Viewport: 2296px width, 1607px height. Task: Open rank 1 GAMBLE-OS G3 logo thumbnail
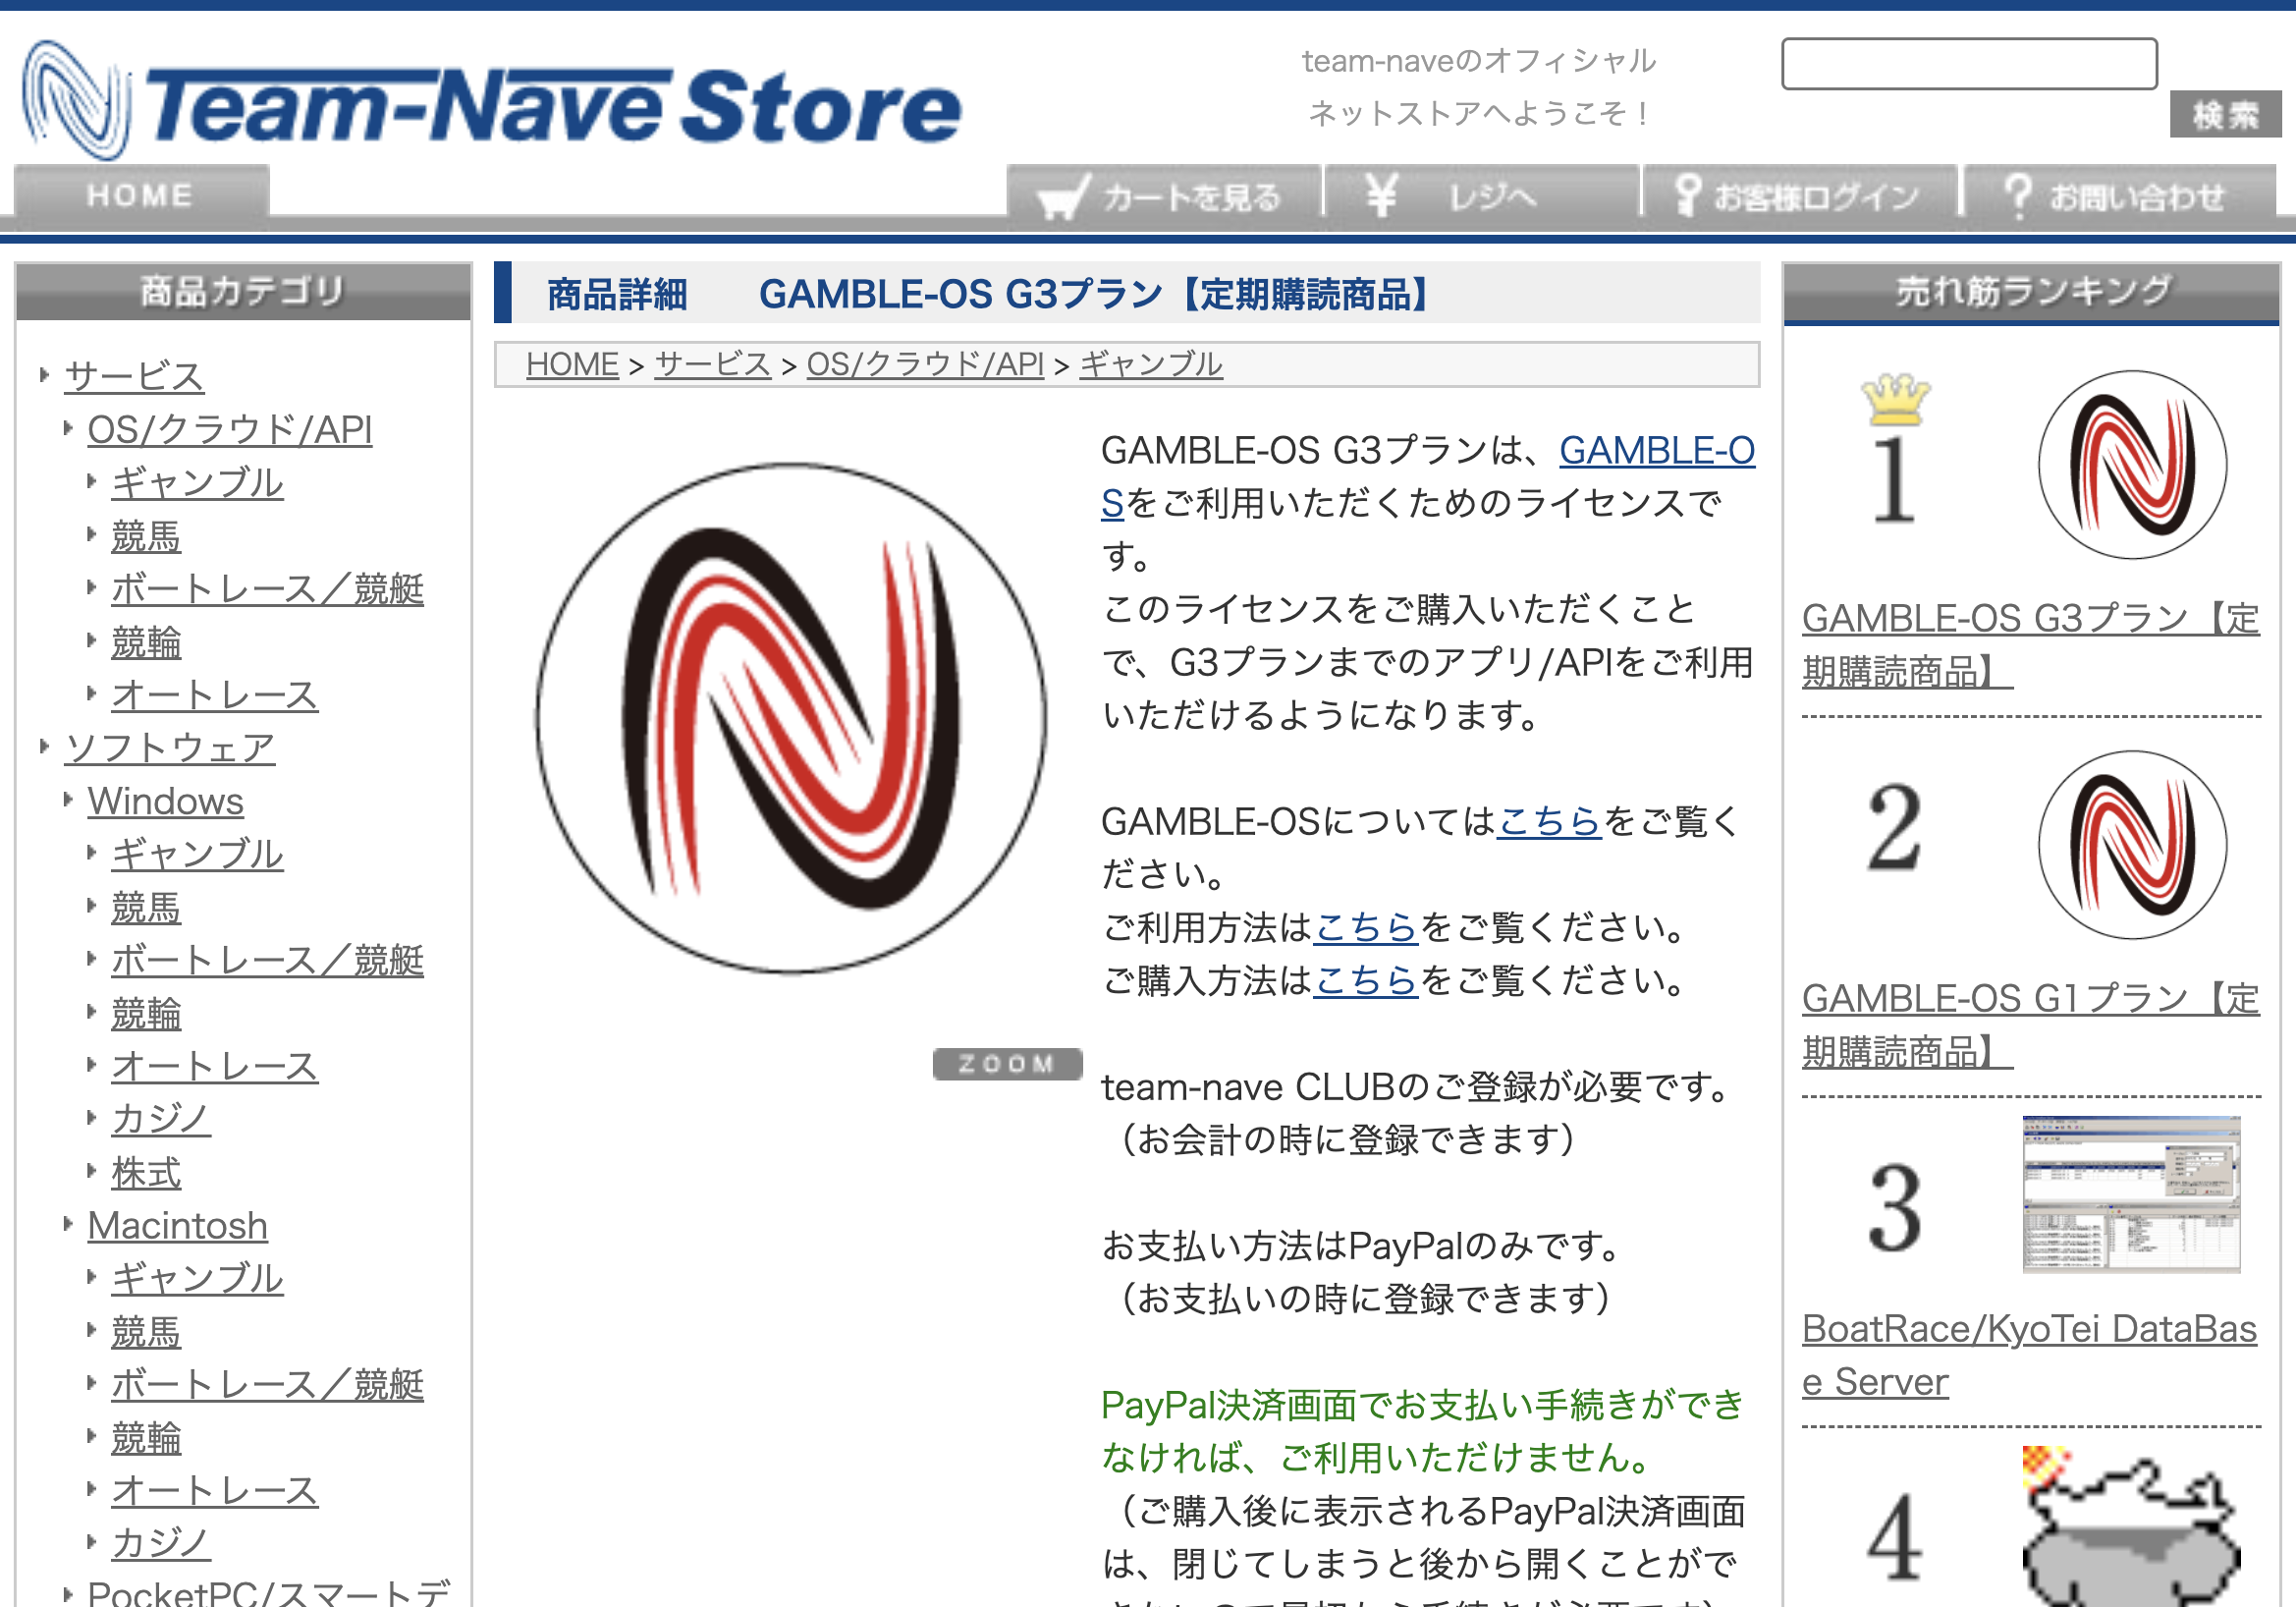[2132, 465]
